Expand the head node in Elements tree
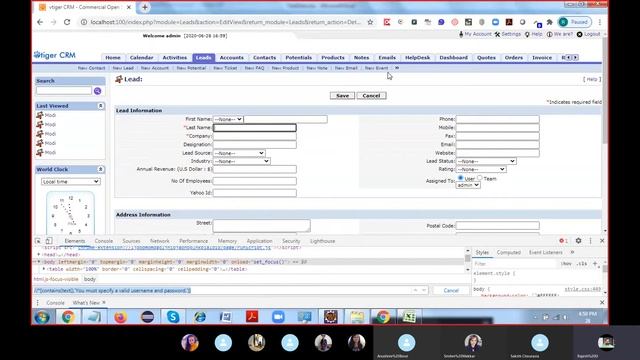 [39, 254]
